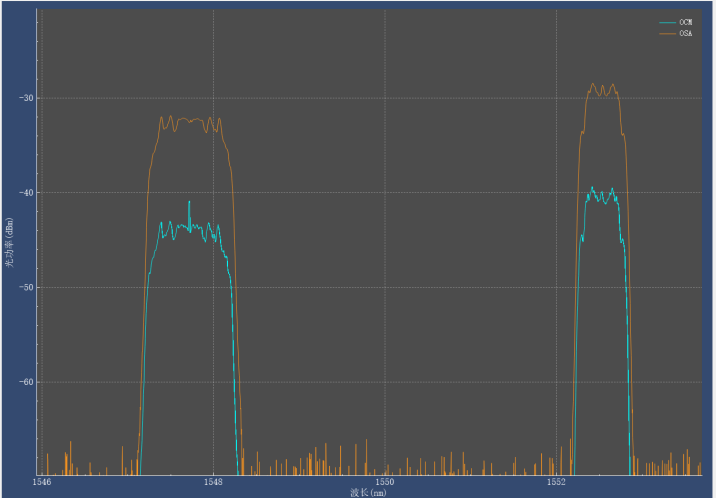
Task: Click the -40 y-axis tick label
Action: (24, 193)
